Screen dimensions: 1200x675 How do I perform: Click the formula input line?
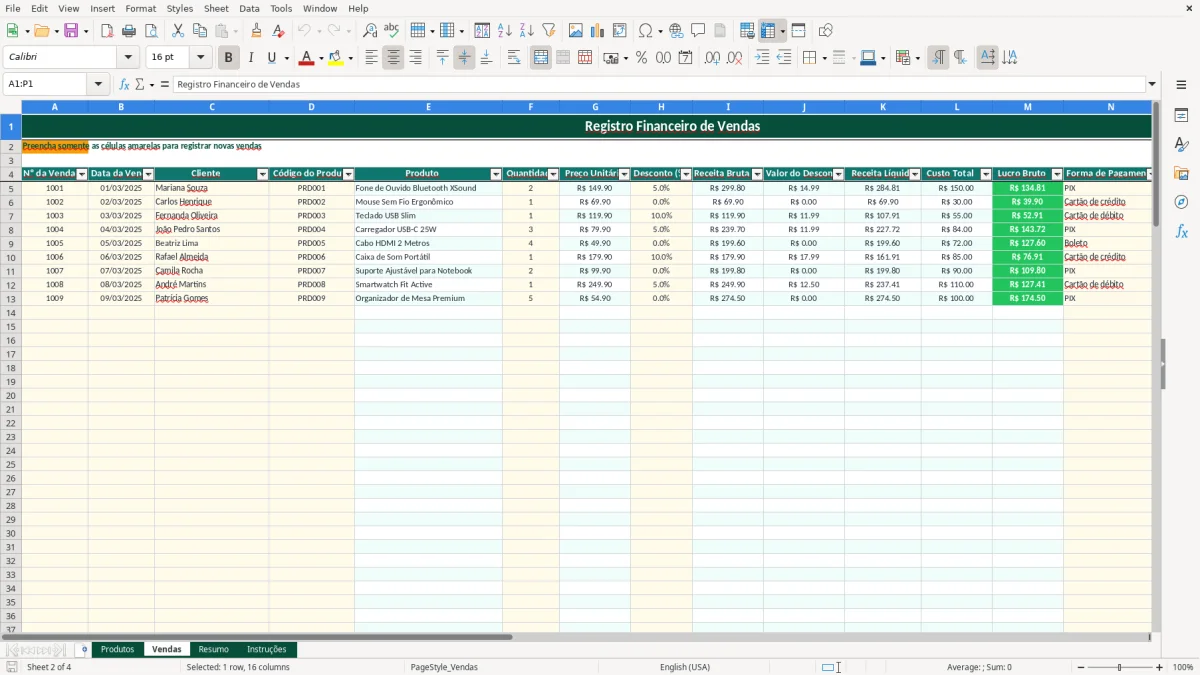pyautogui.click(x=658, y=85)
